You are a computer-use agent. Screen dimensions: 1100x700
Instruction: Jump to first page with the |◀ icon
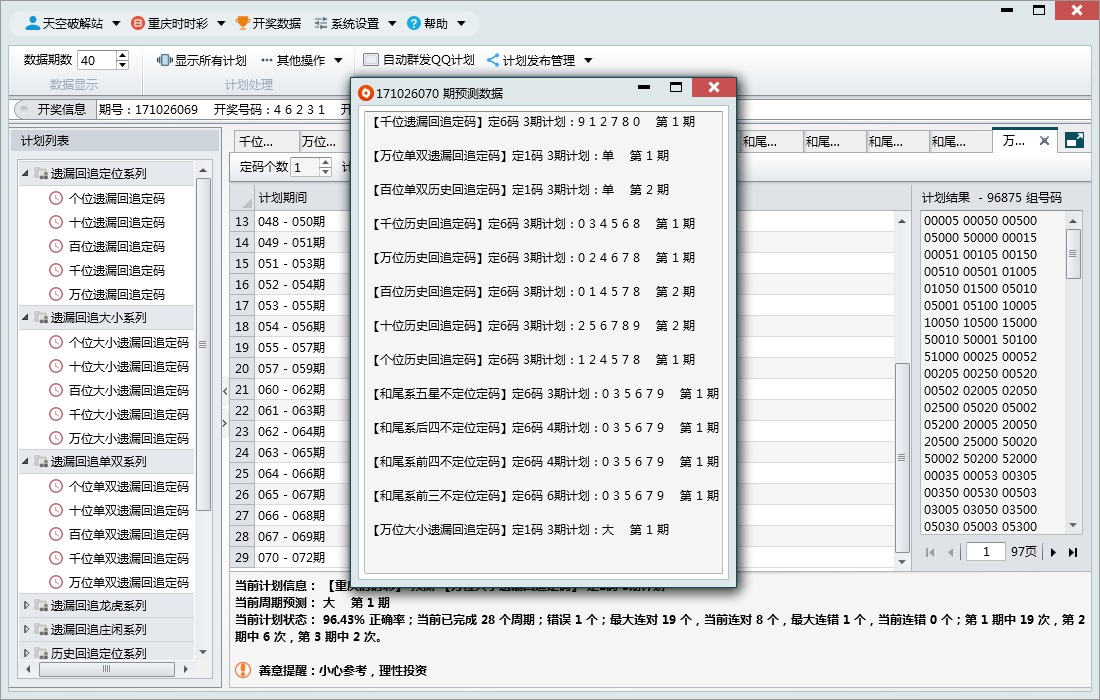(930, 552)
